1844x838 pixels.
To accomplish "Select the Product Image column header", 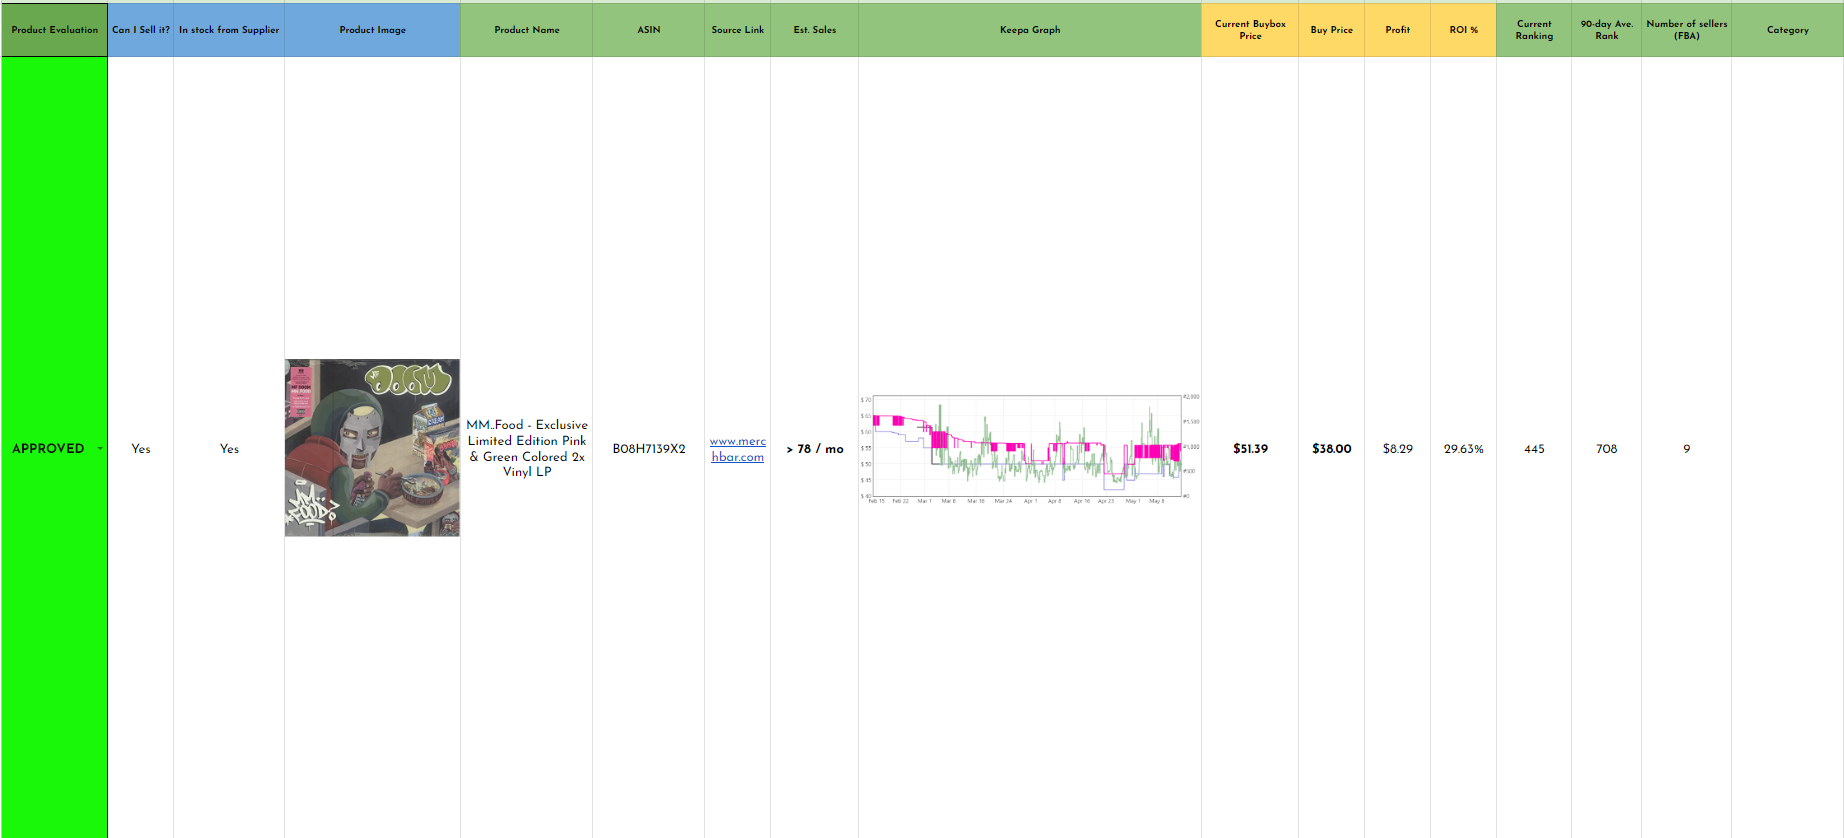I will (x=372, y=30).
